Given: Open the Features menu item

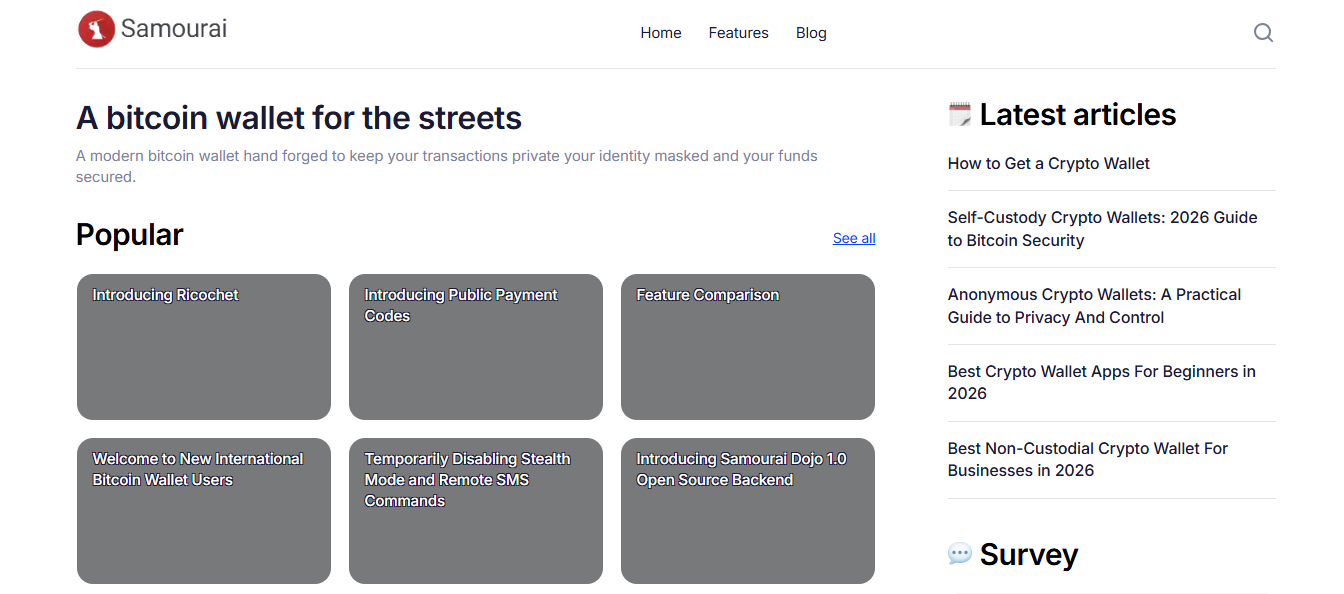Looking at the screenshot, I should tap(738, 33).
